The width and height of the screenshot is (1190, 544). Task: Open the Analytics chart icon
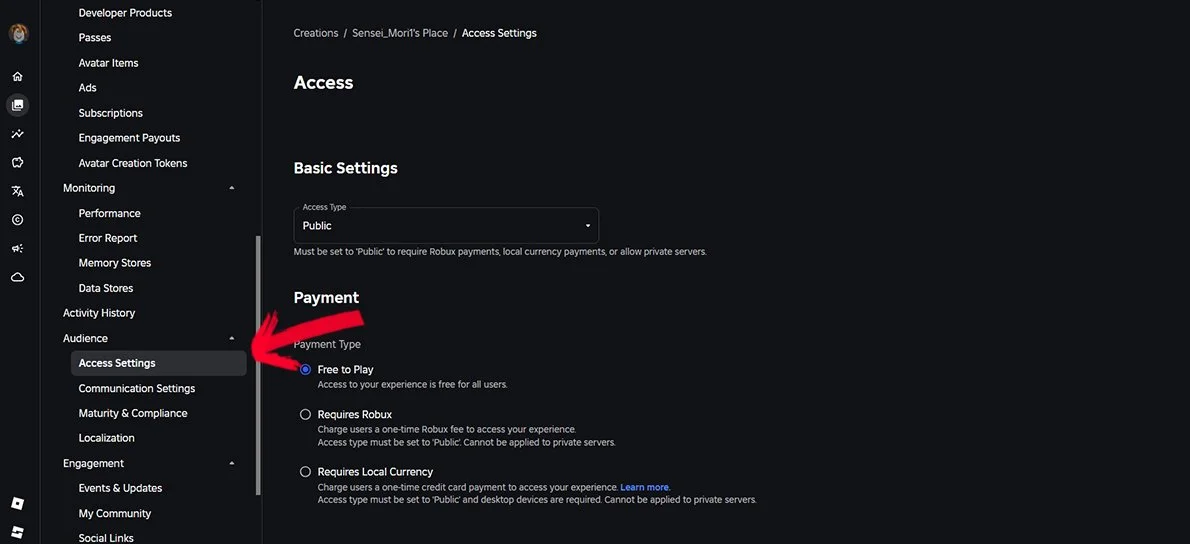point(17,134)
